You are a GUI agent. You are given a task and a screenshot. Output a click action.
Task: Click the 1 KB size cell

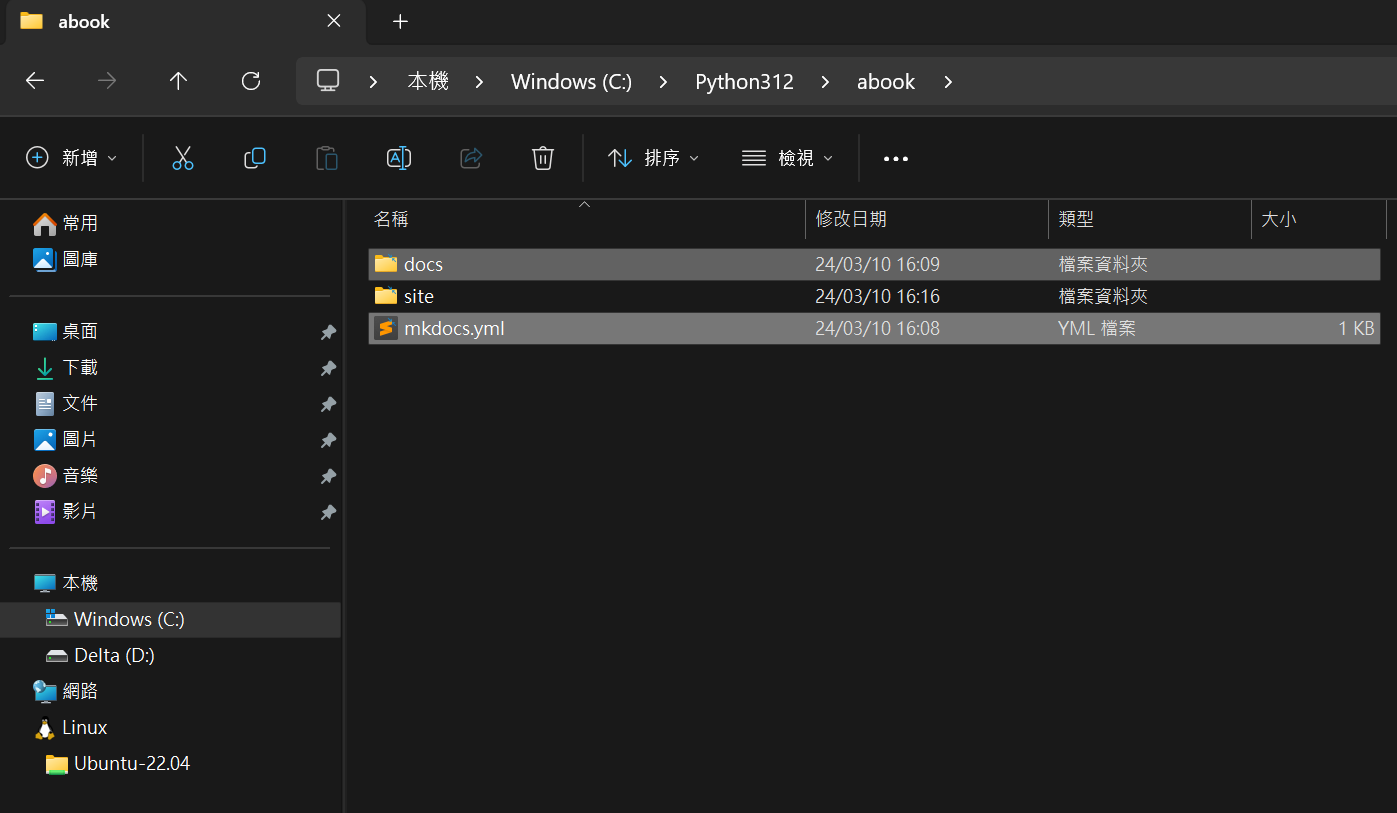pyautogui.click(x=1356, y=328)
